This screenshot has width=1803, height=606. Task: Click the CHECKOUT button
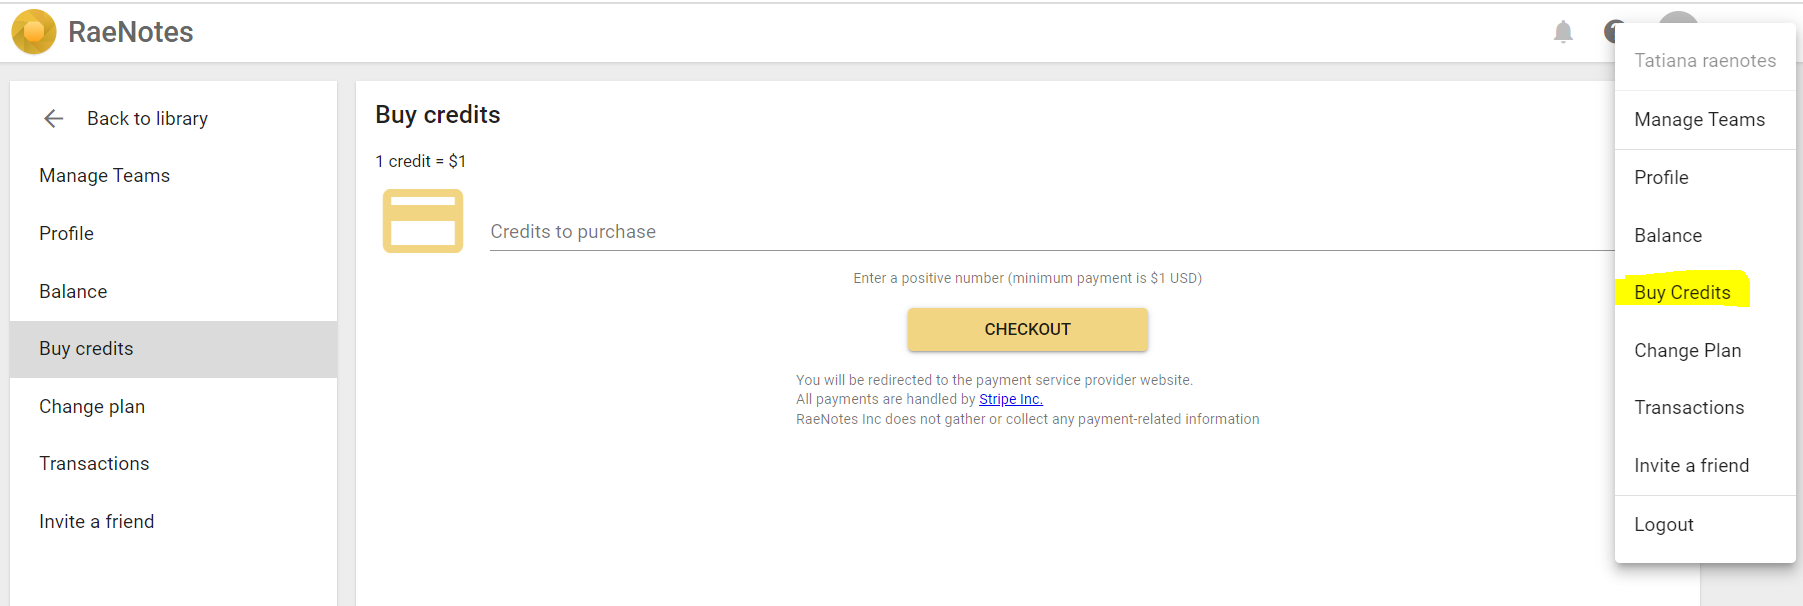1027,329
